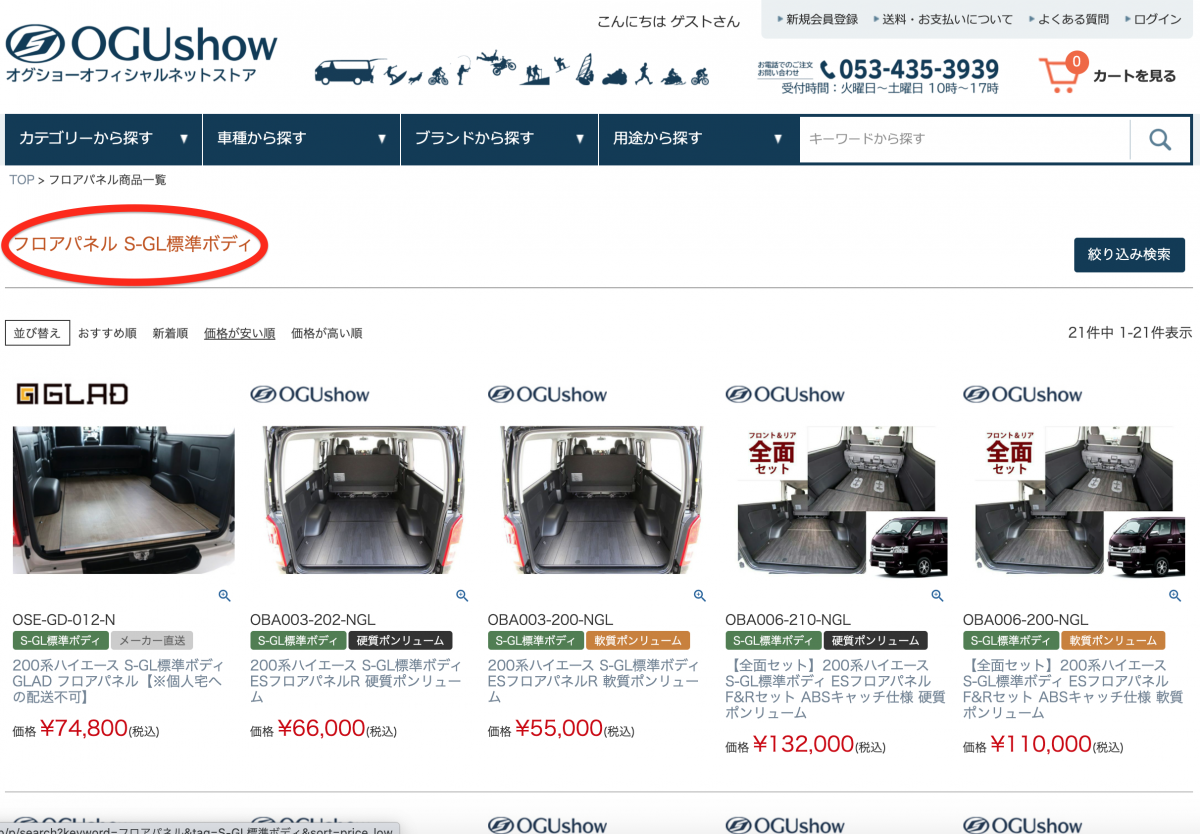1200x834 pixels.
Task: Click price ¥55,000
Action: coord(559,729)
